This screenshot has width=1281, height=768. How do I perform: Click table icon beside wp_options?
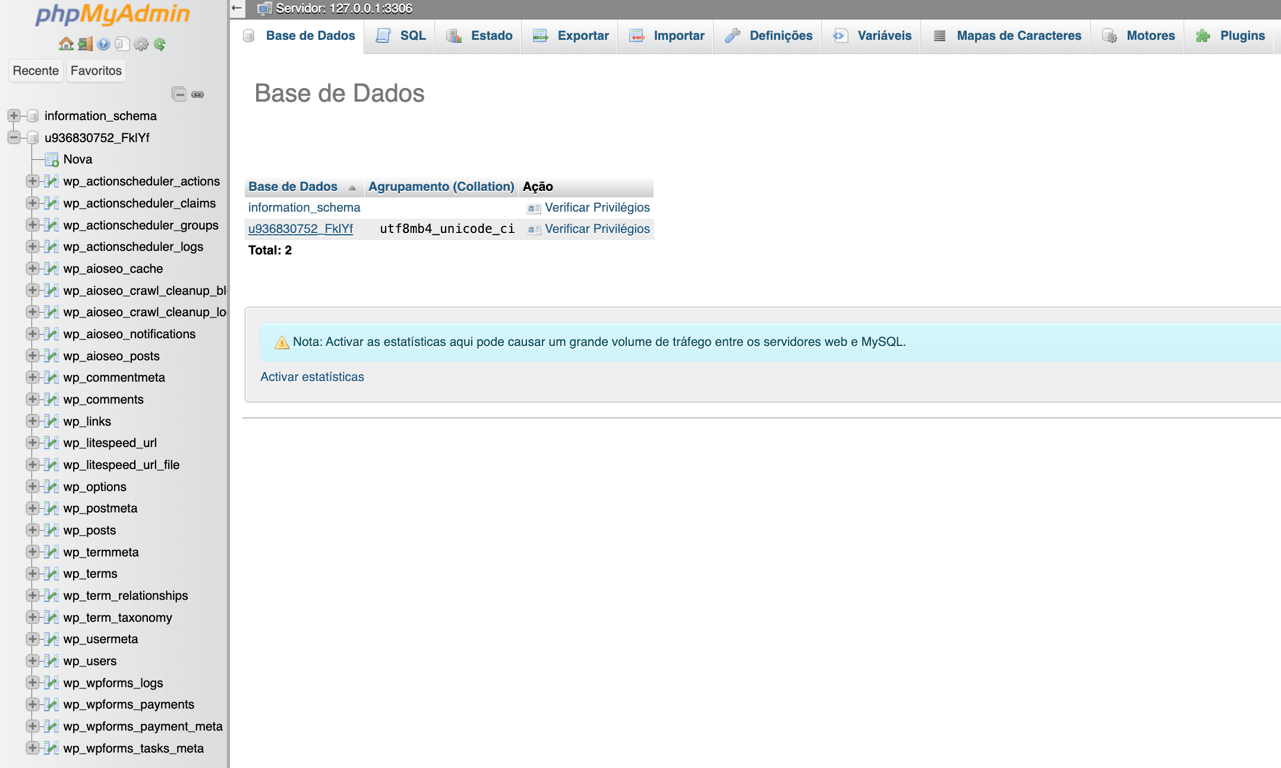coord(52,487)
